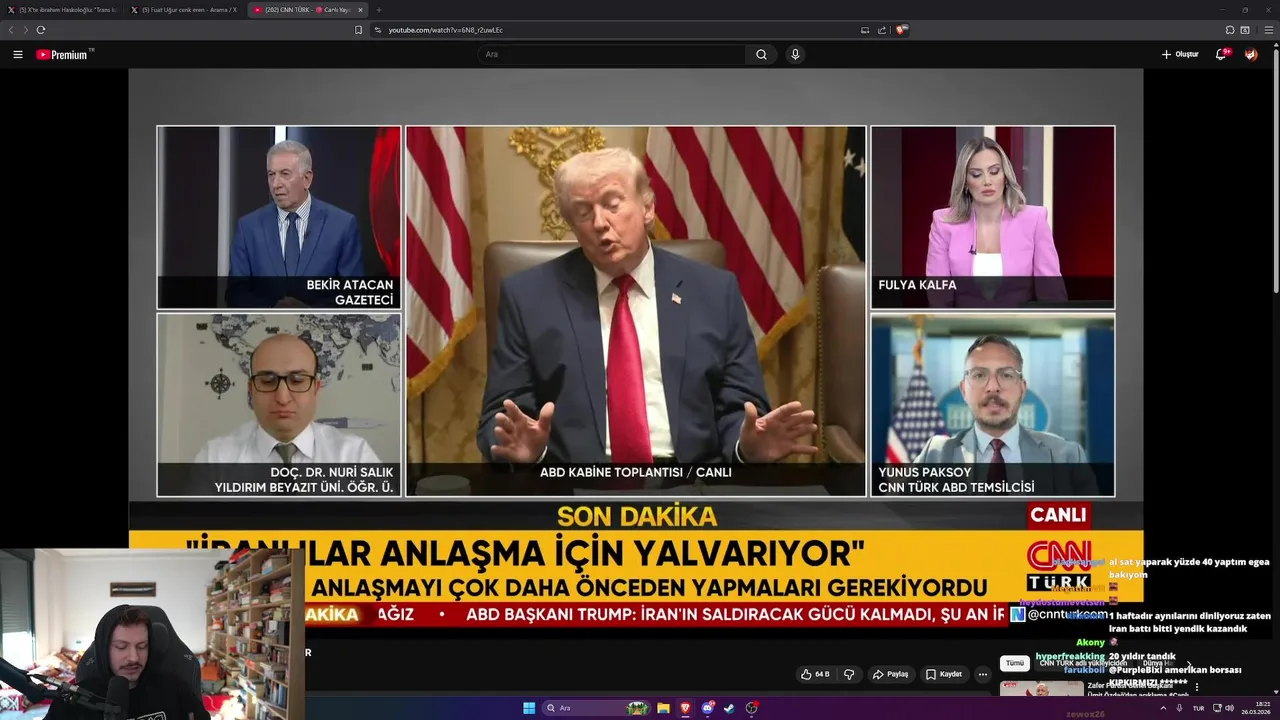Open File Explorer from the taskbar
This screenshot has width=1280, height=720.
point(663,708)
